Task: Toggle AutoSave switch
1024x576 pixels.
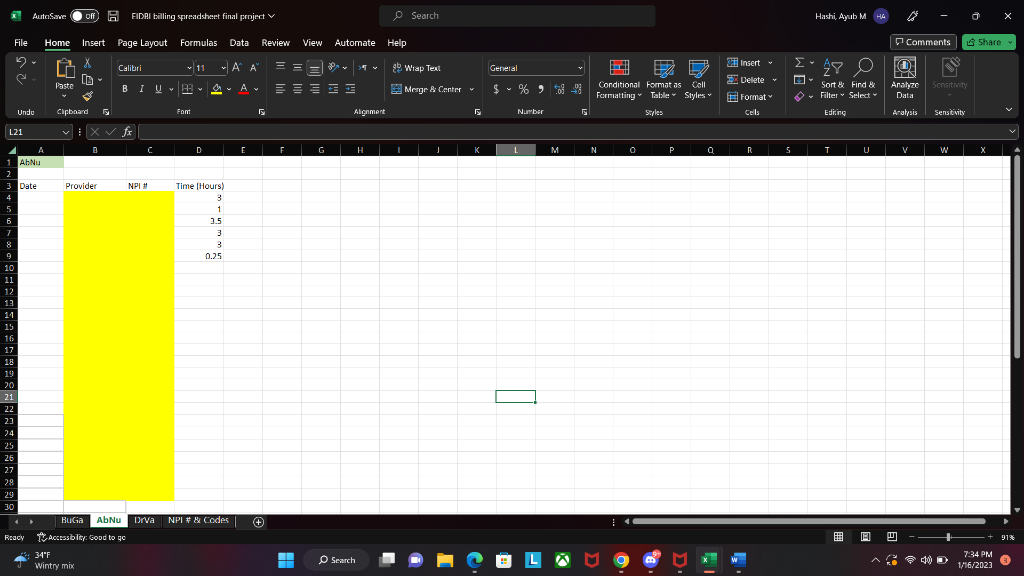Action: tap(85, 16)
